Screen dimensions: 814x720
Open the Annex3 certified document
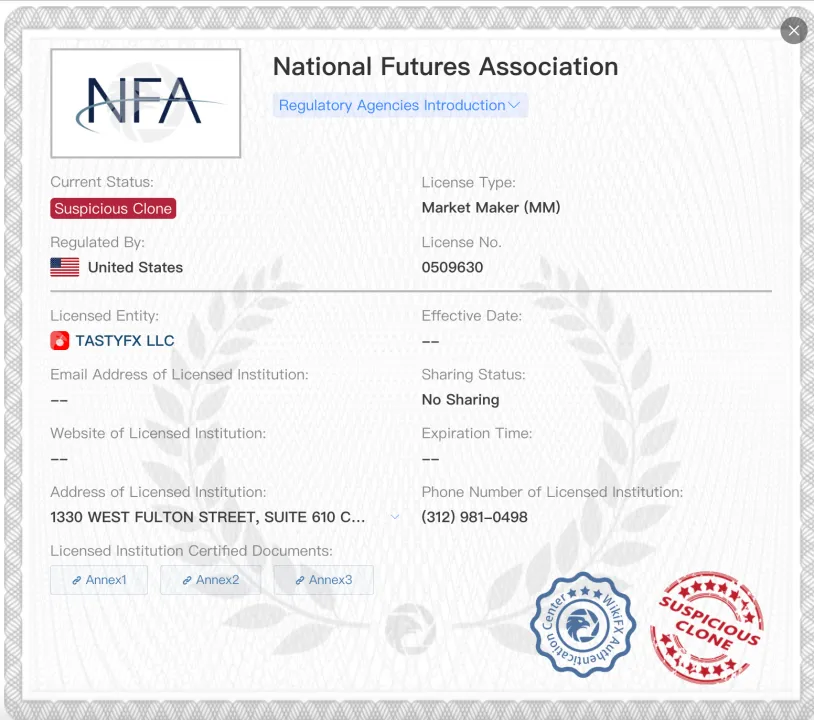(x=323, y=580)
